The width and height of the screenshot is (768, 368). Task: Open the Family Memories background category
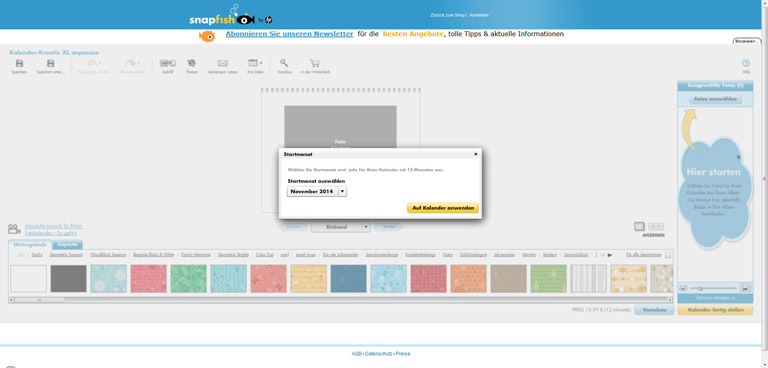pos(196,255)
